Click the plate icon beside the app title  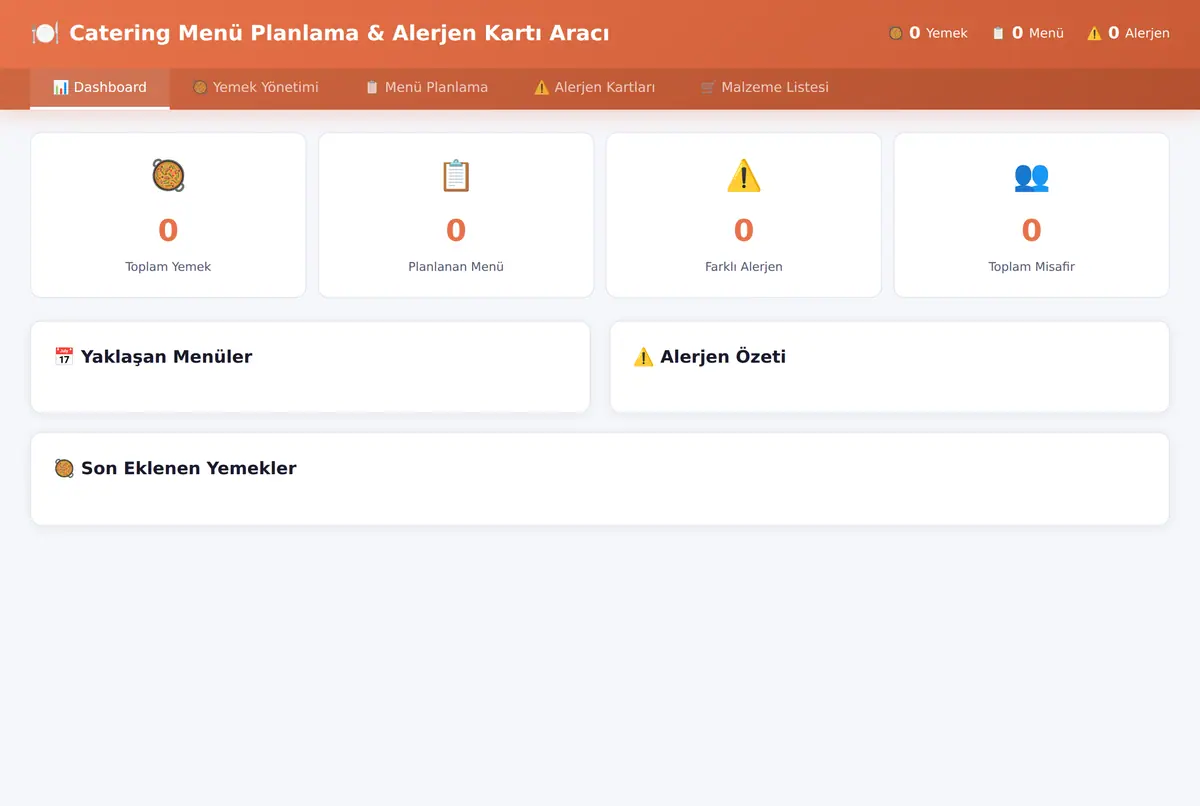click(45, 34)
